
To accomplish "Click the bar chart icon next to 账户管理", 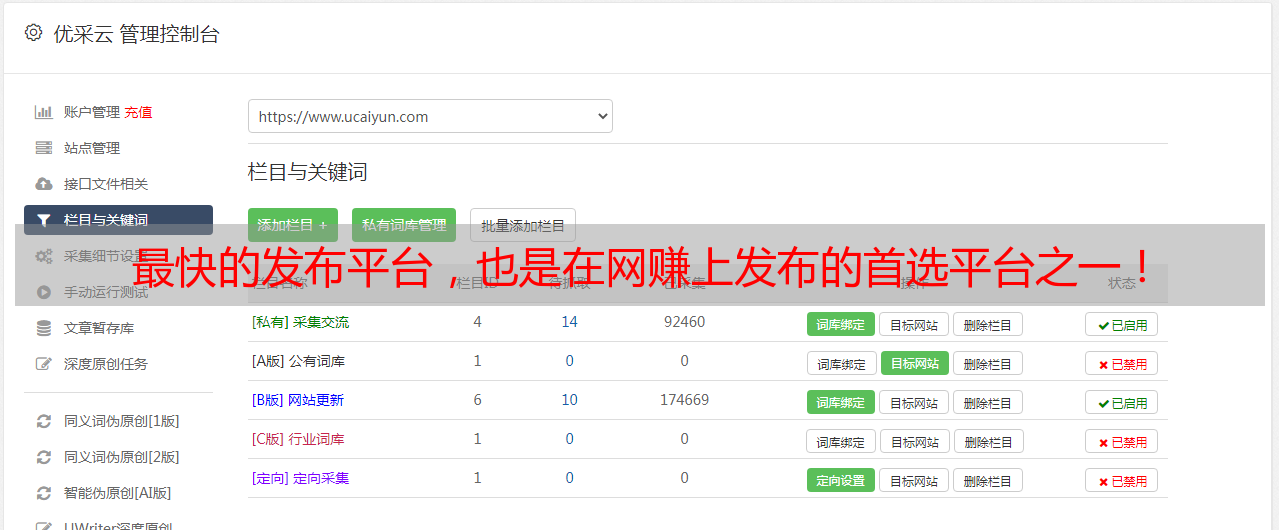I will click(43, 112).
